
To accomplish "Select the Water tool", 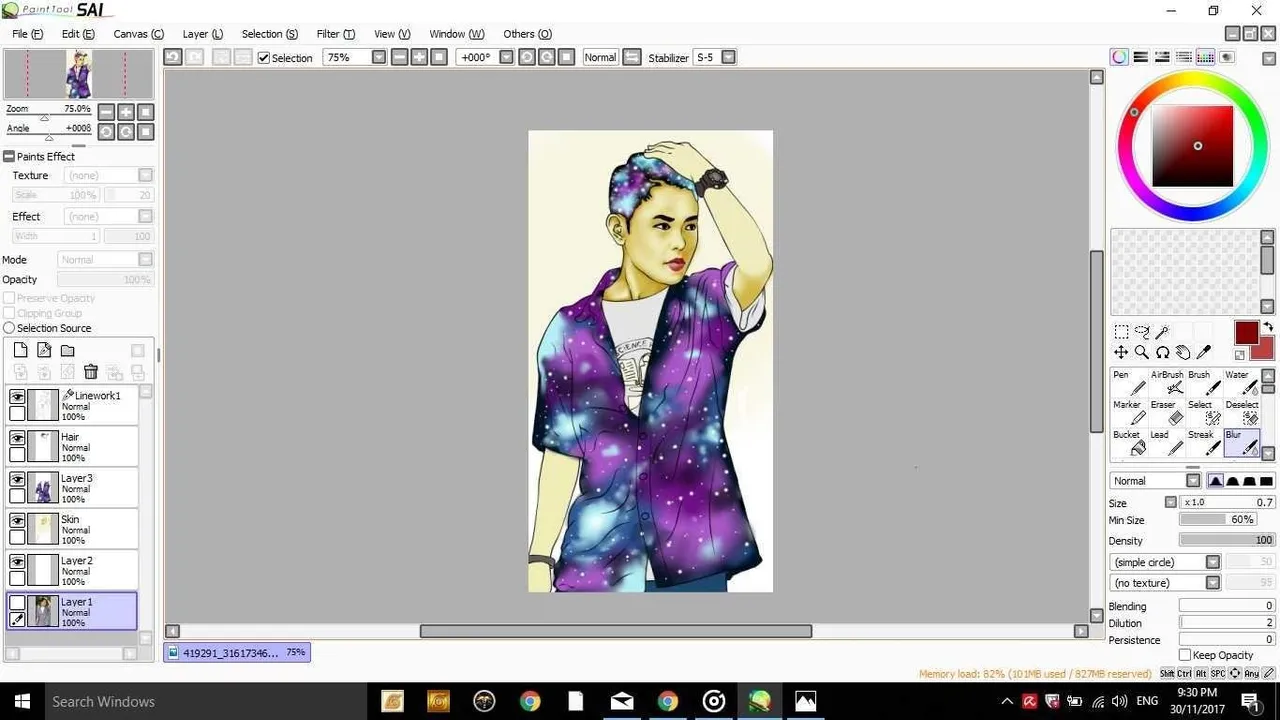I will tap(1240, 384).
